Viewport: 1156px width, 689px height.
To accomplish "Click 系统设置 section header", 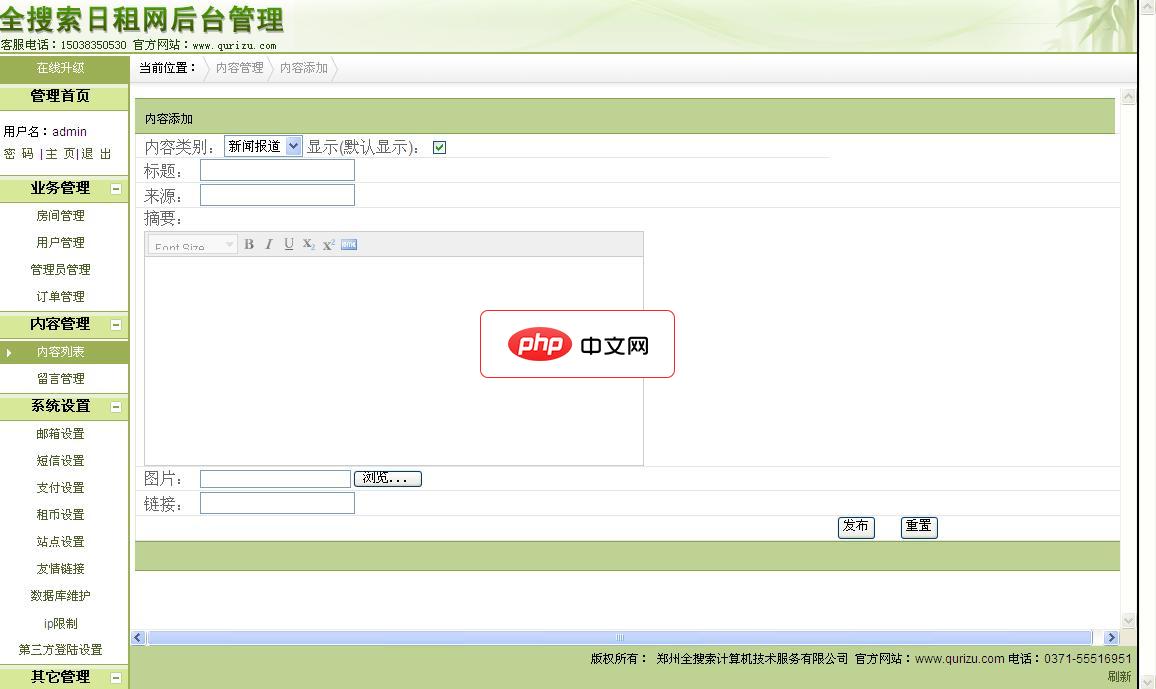I will pos(60,406).
